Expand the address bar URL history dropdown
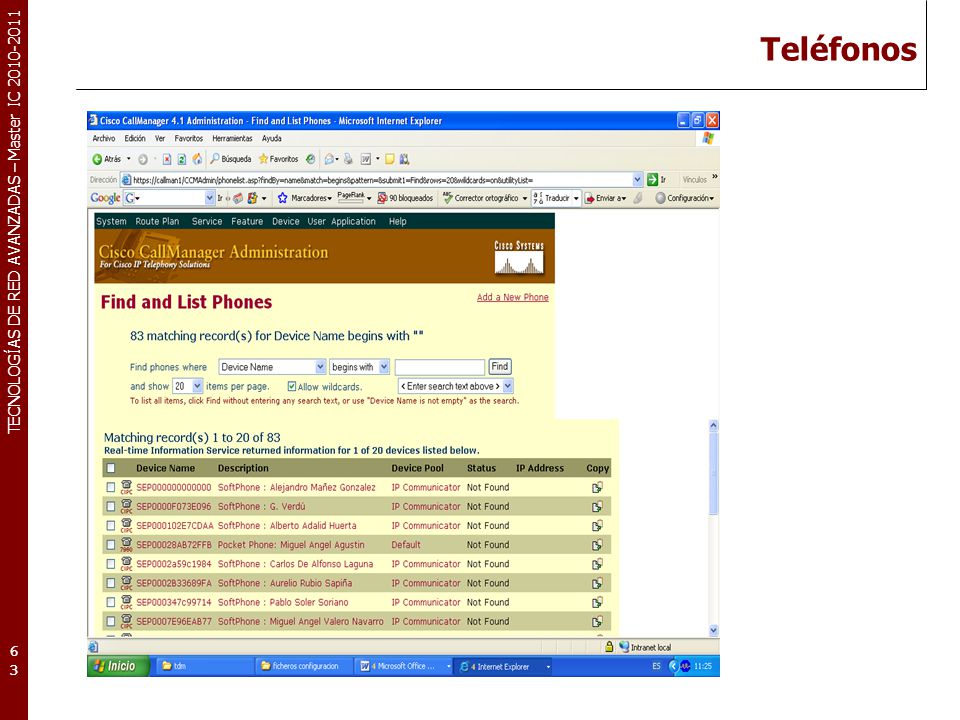This screenshot has width=960, height=720. click(637, 179)
